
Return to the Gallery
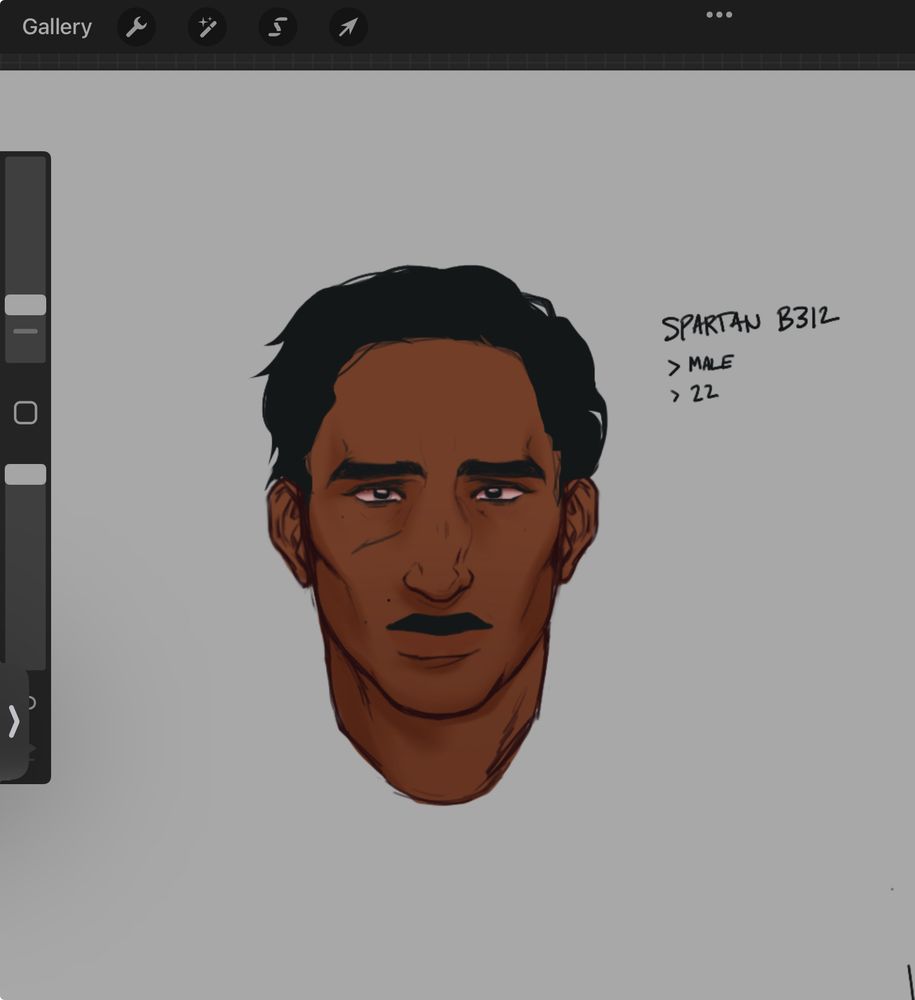click(x=57, y=27)
